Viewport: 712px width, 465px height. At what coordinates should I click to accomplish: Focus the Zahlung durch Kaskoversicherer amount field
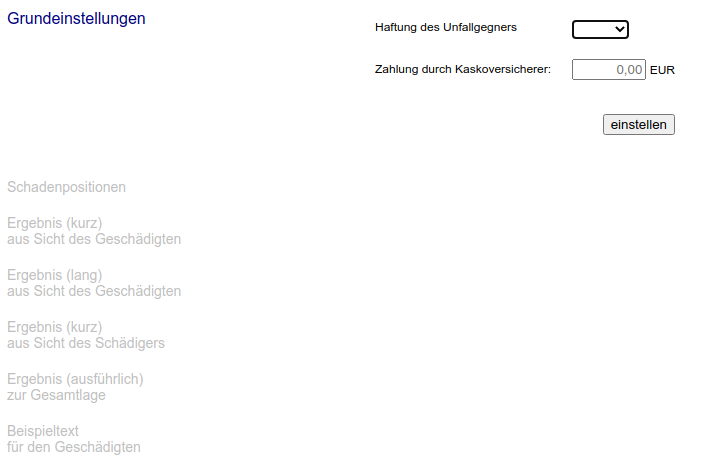coord(608,70)
